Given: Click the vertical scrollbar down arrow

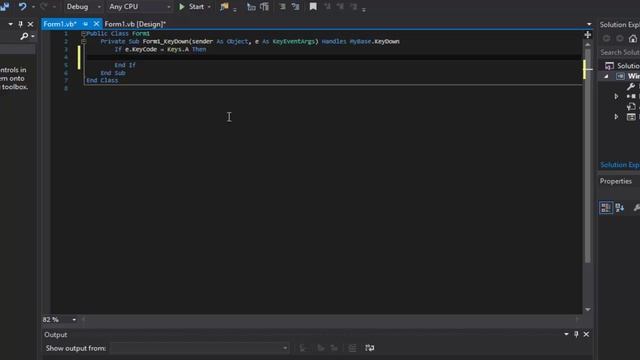Looking at the screenshot, I should (x=588, y=309).
